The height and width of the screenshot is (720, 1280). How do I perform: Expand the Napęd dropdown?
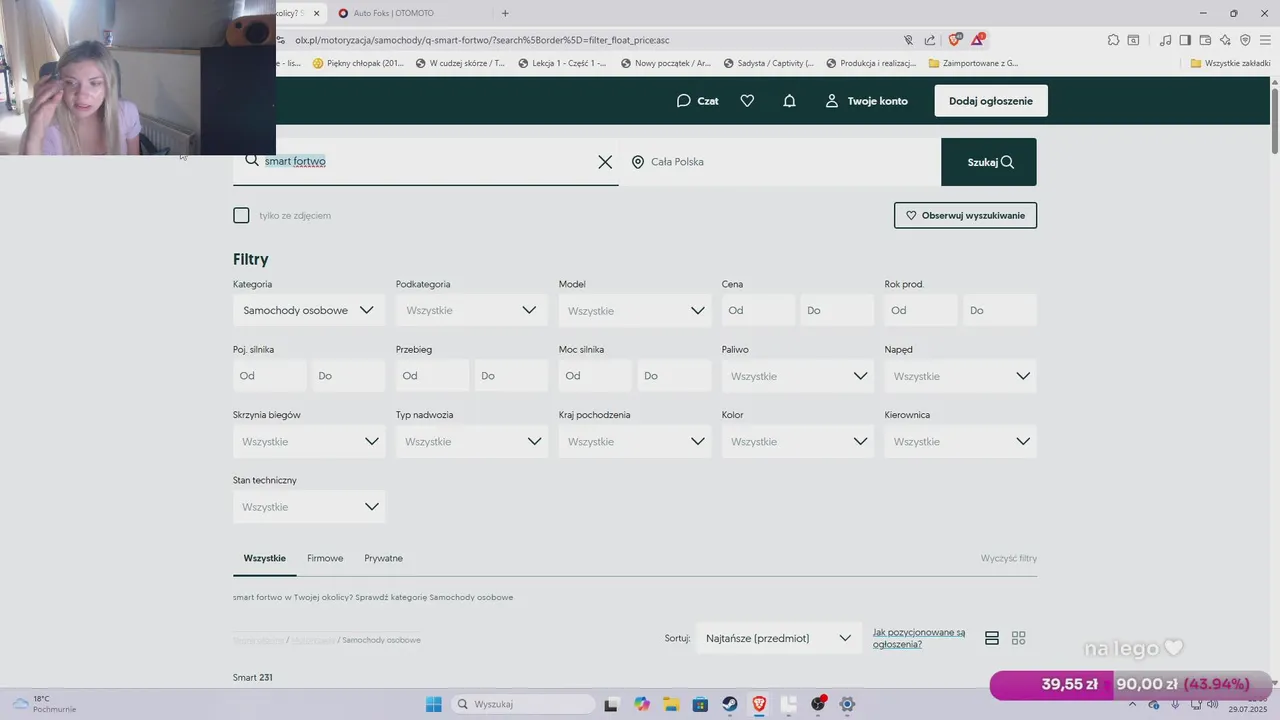961,376
